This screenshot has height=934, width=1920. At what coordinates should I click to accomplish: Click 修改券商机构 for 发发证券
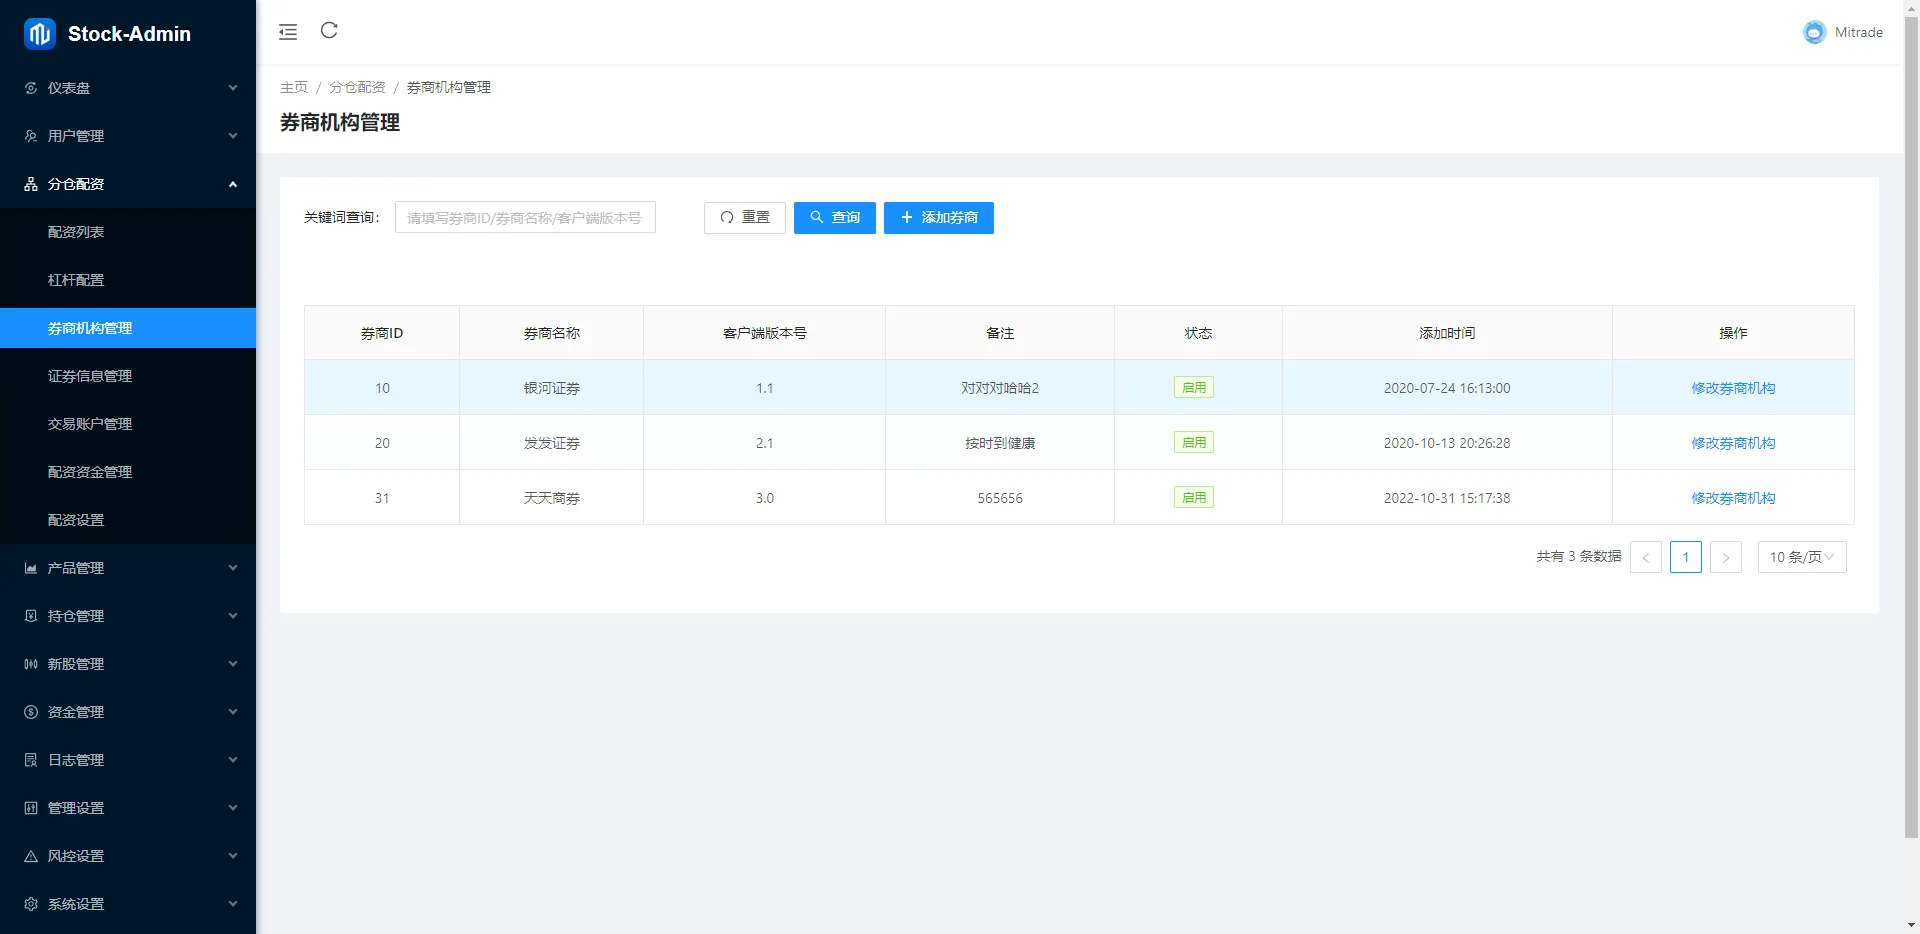(1733, 443)
